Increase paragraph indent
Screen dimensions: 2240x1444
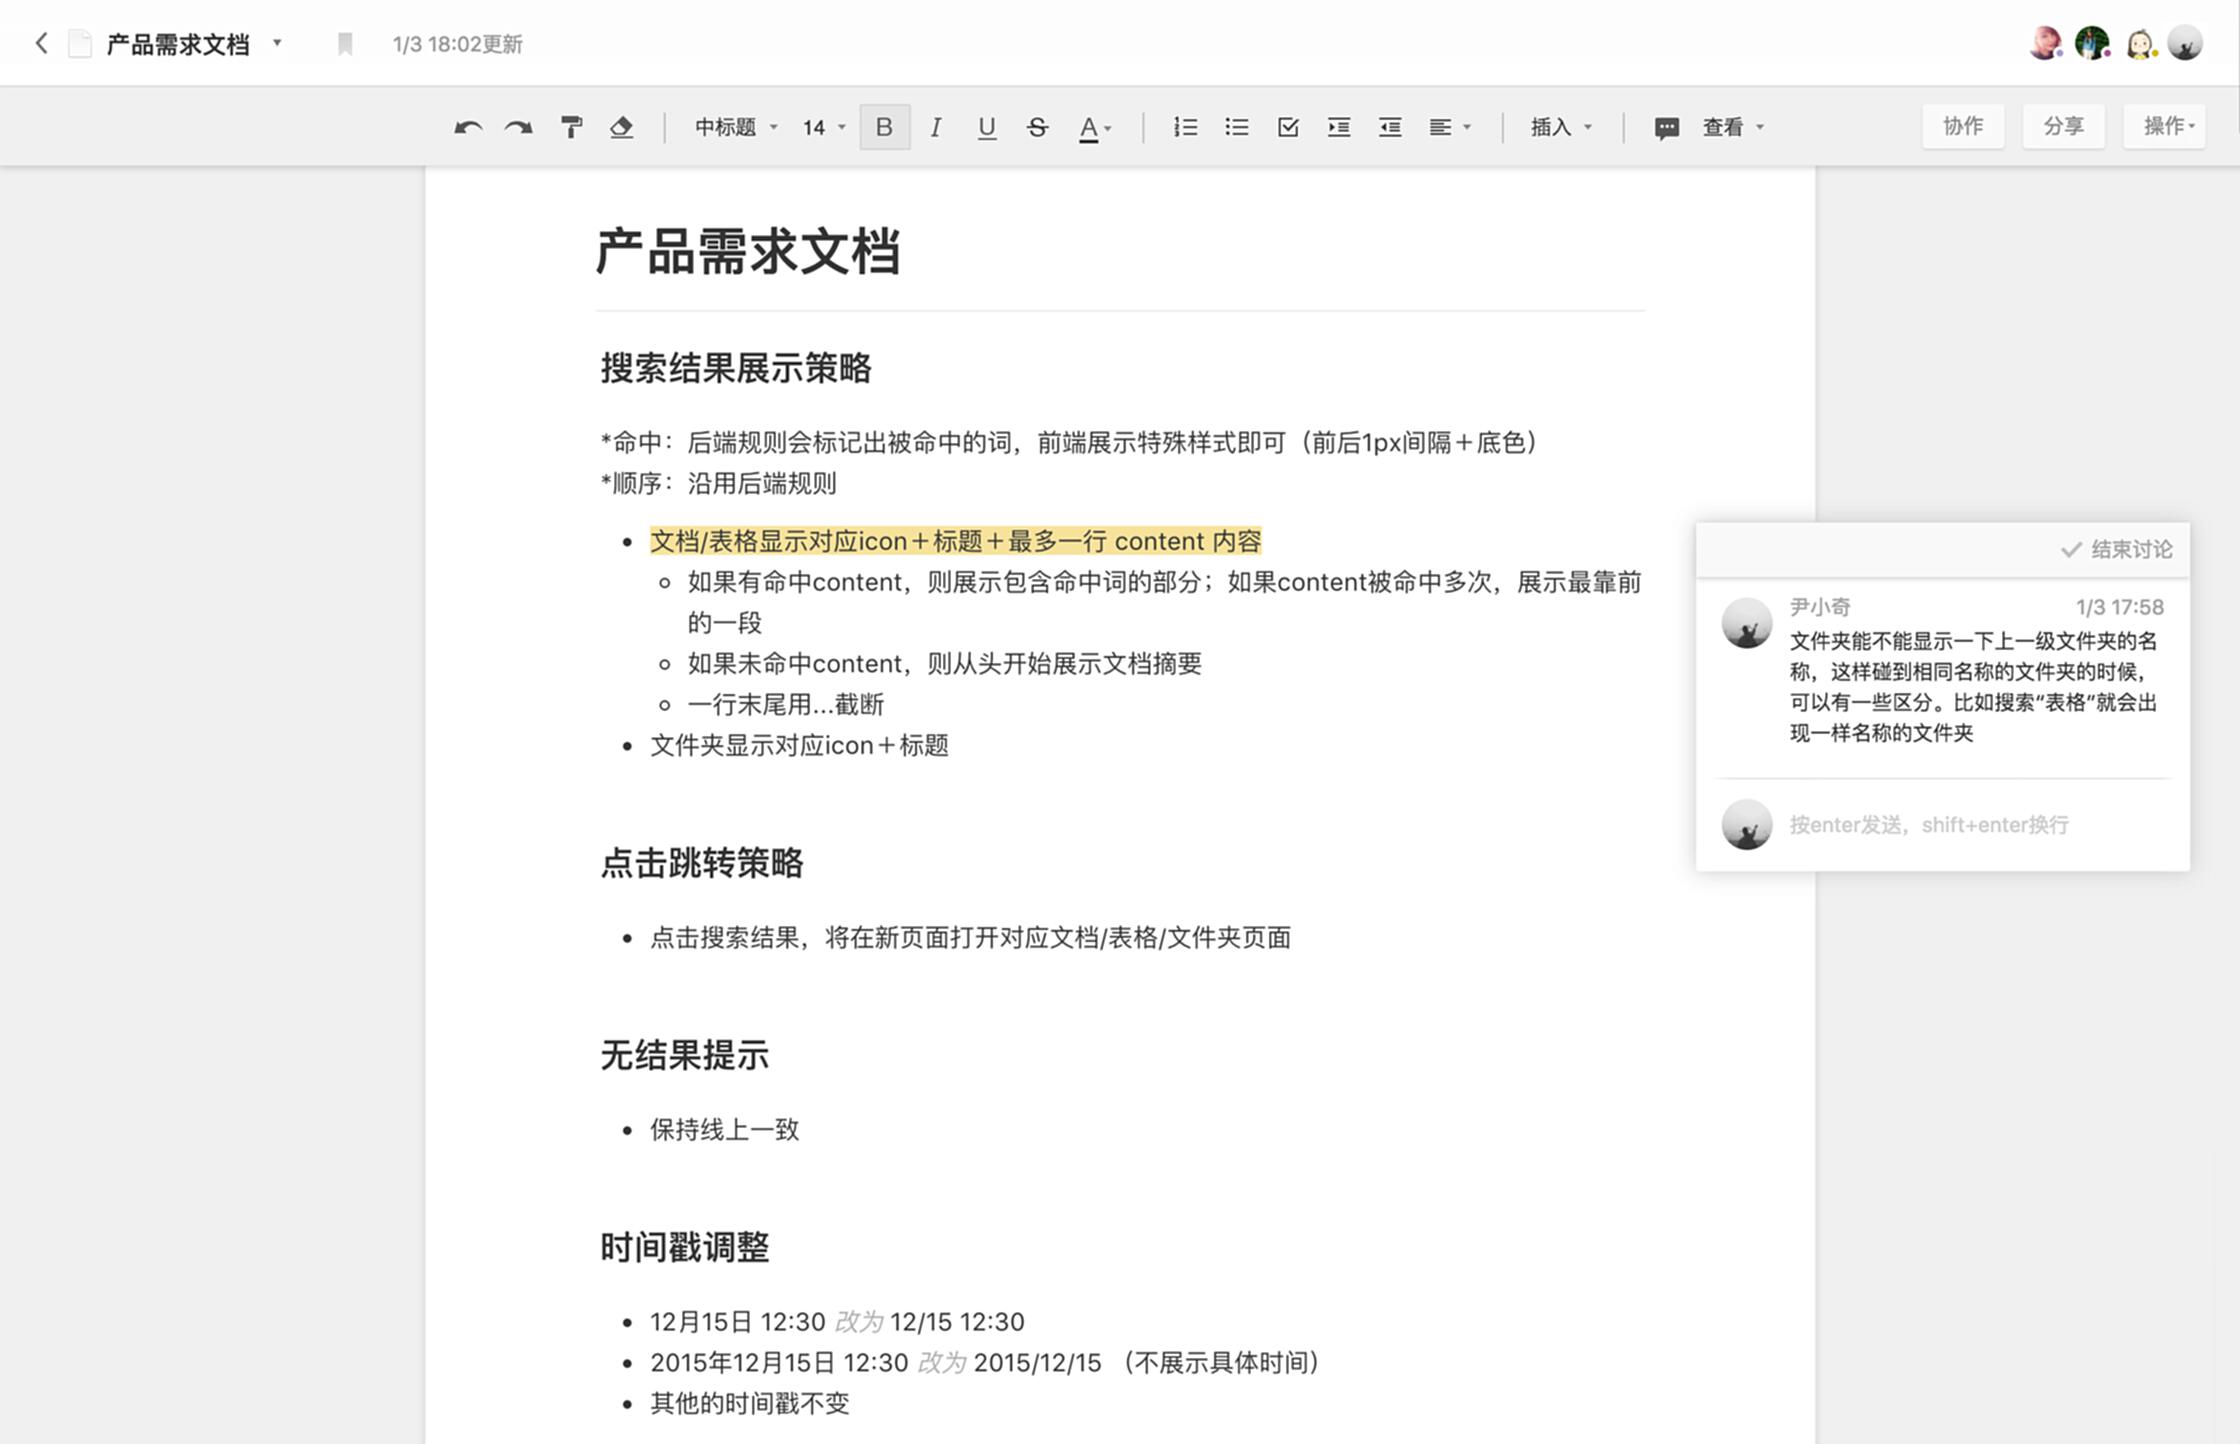click(1338, 127)
